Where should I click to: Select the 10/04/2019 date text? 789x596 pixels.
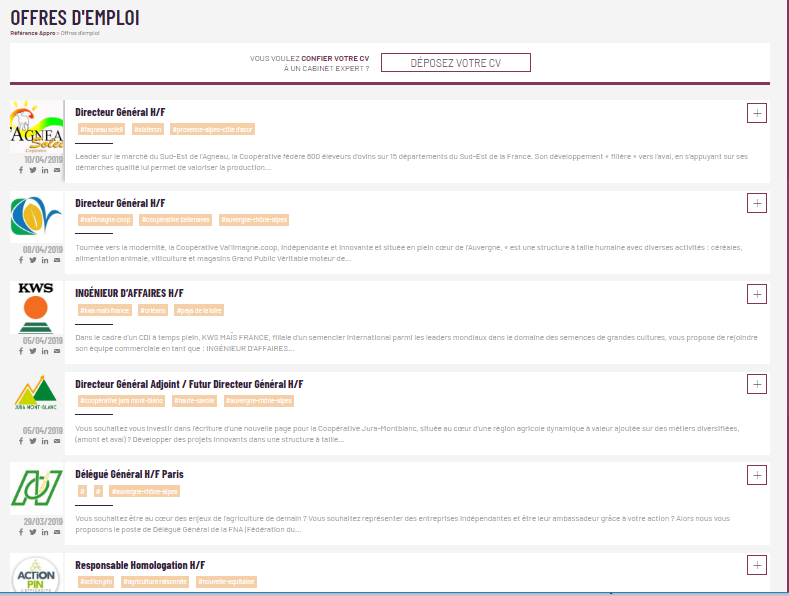44,160
